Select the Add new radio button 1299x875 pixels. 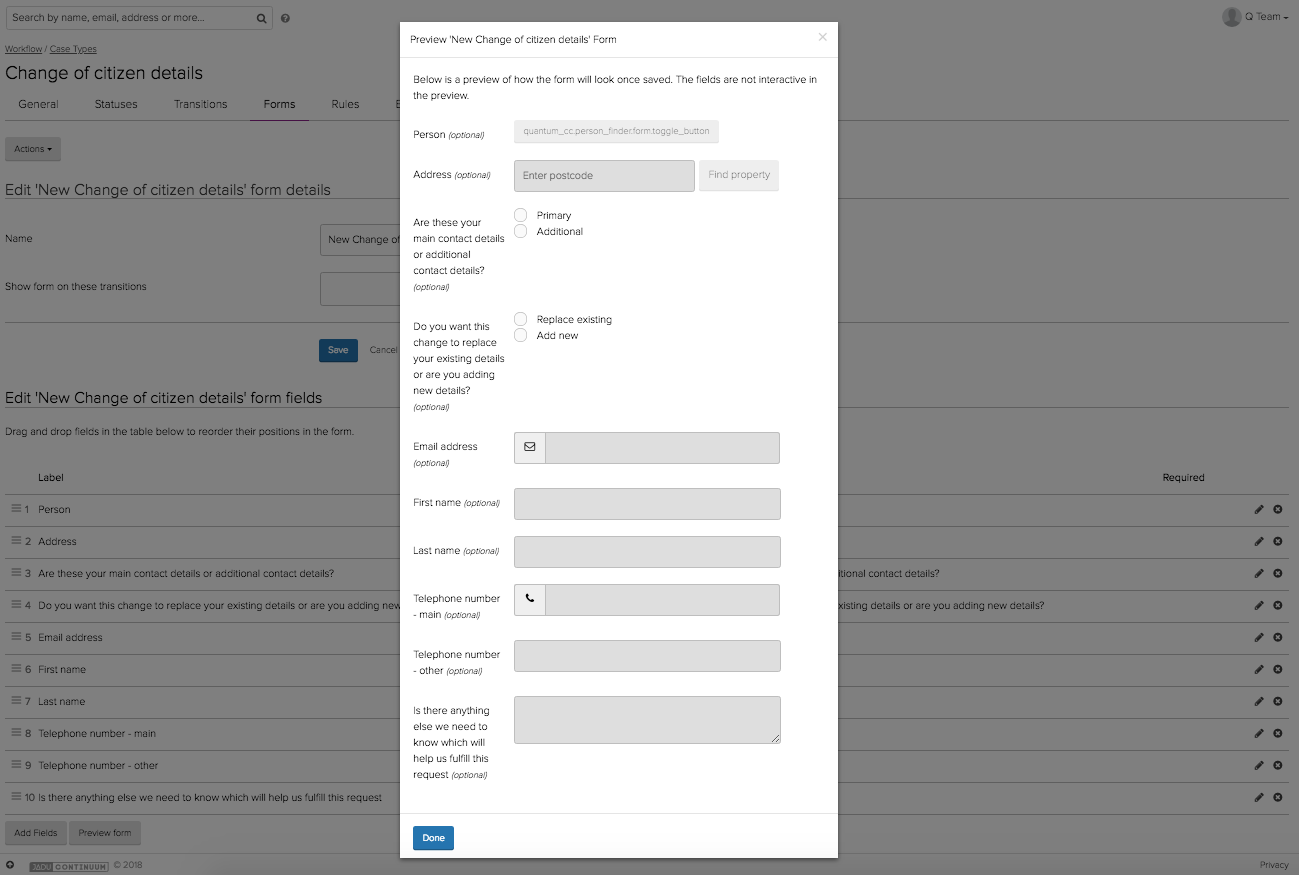(x=521, y=335)
